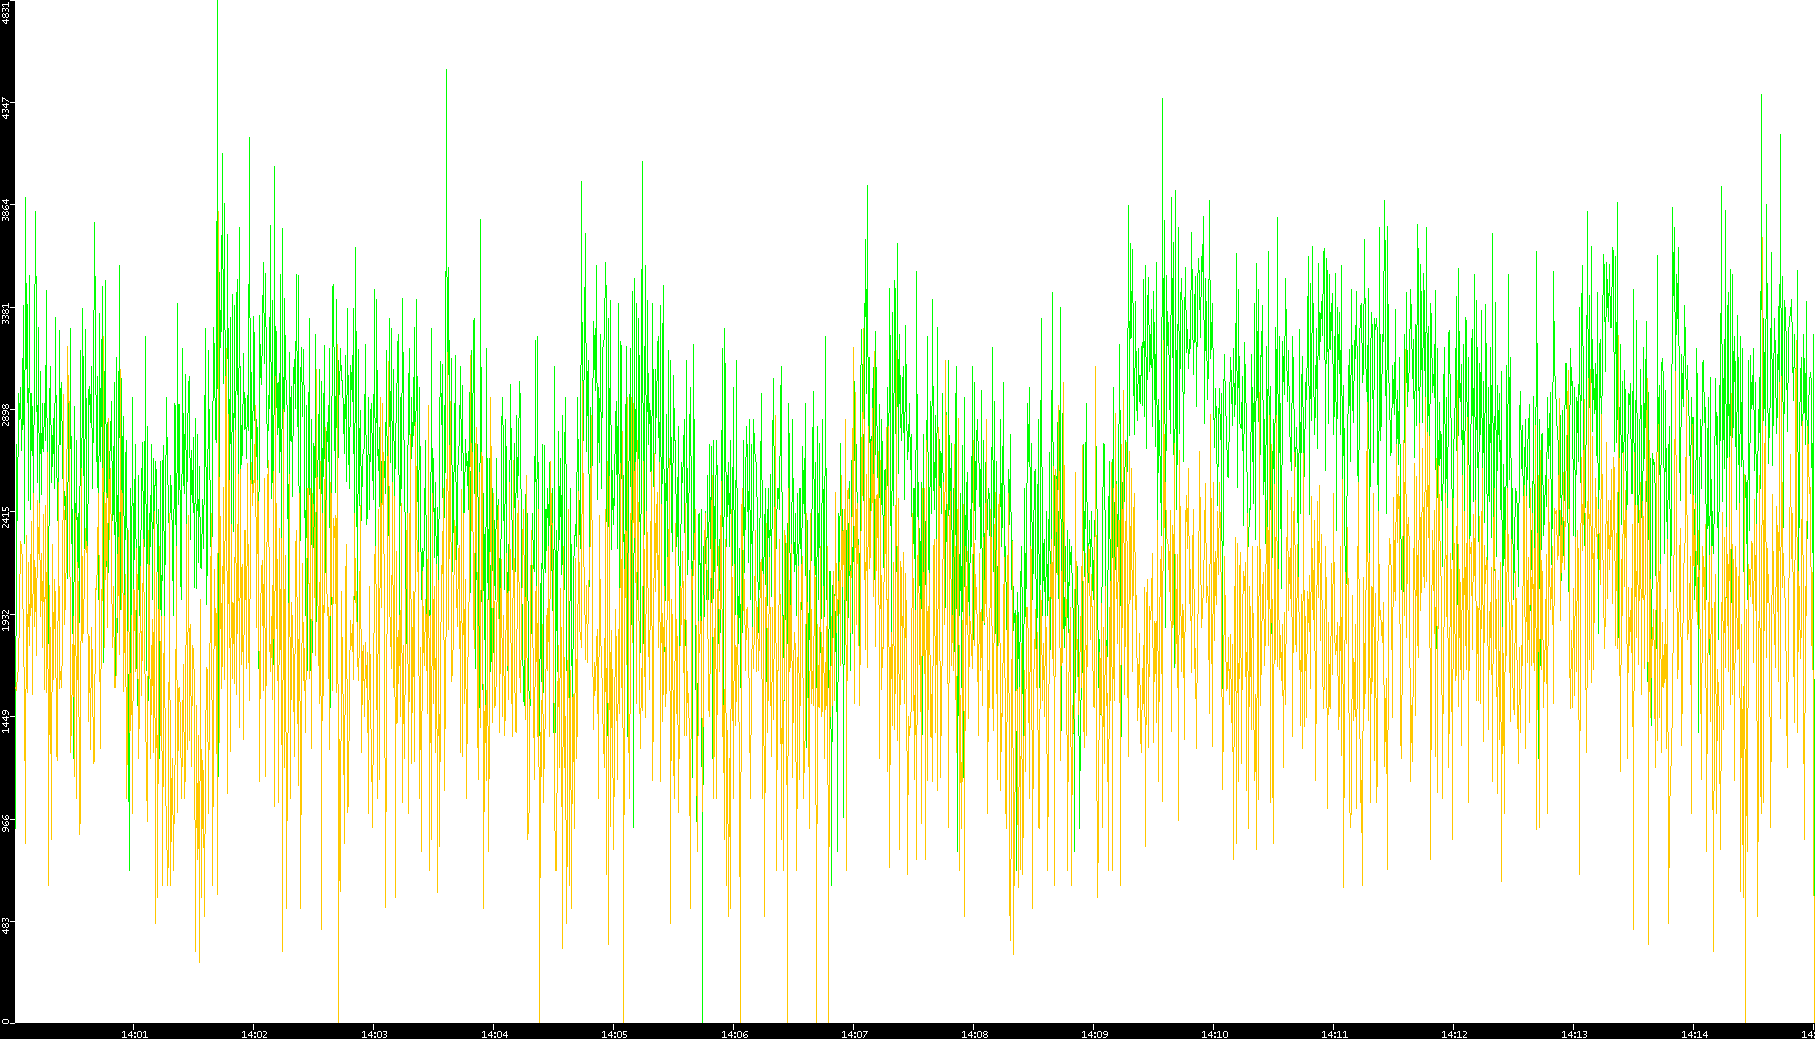Viewport: 1815px width, 1039px height.
Task: Select the 2415 vertical axis label
Action: pyautogui.click(x=6, y=517)
